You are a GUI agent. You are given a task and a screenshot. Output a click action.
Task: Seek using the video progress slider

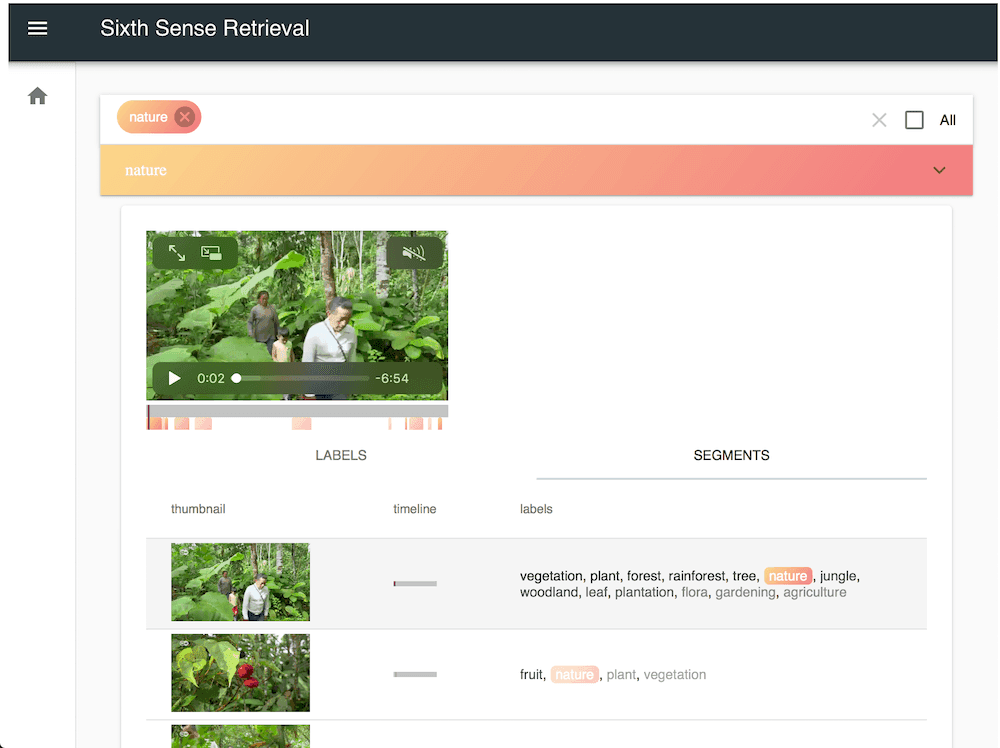[x=302, y=378]
